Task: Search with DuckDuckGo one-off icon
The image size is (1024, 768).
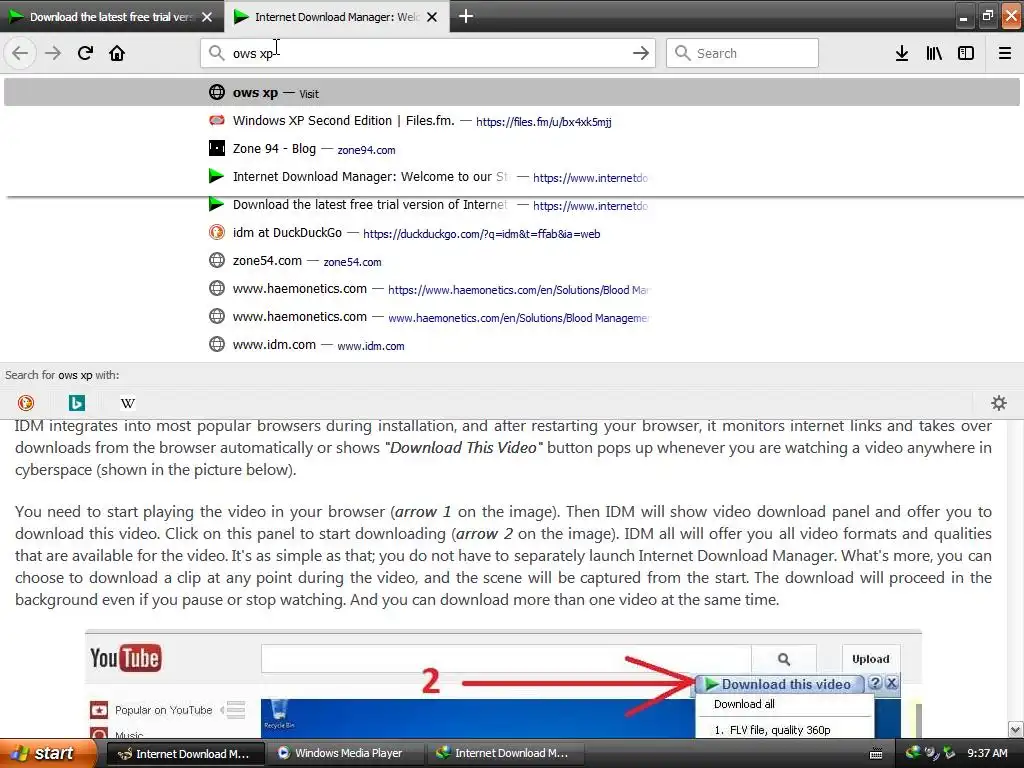Action: 25,403
